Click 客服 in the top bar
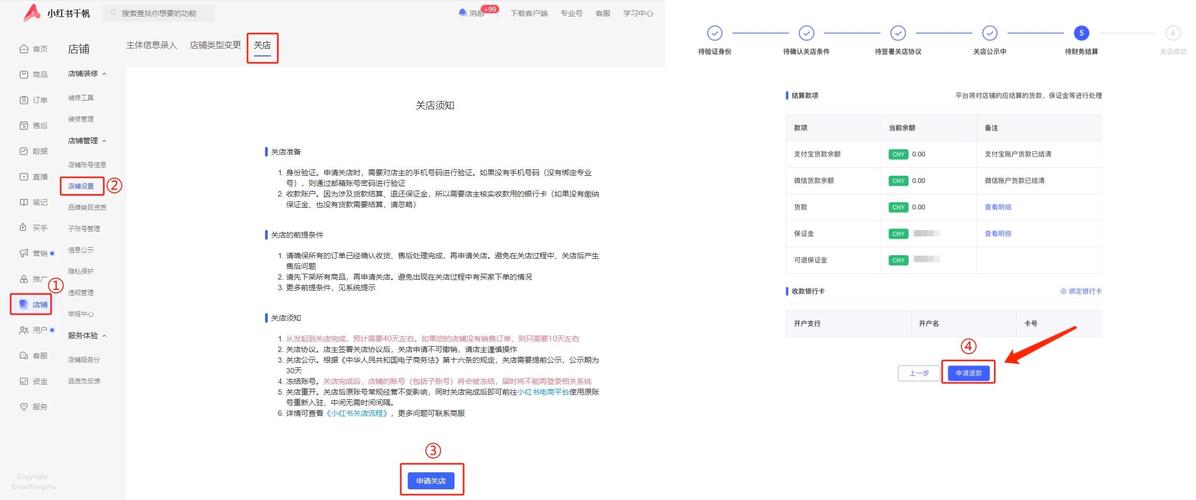1196x500 pixels. click(x=603, y=14)
